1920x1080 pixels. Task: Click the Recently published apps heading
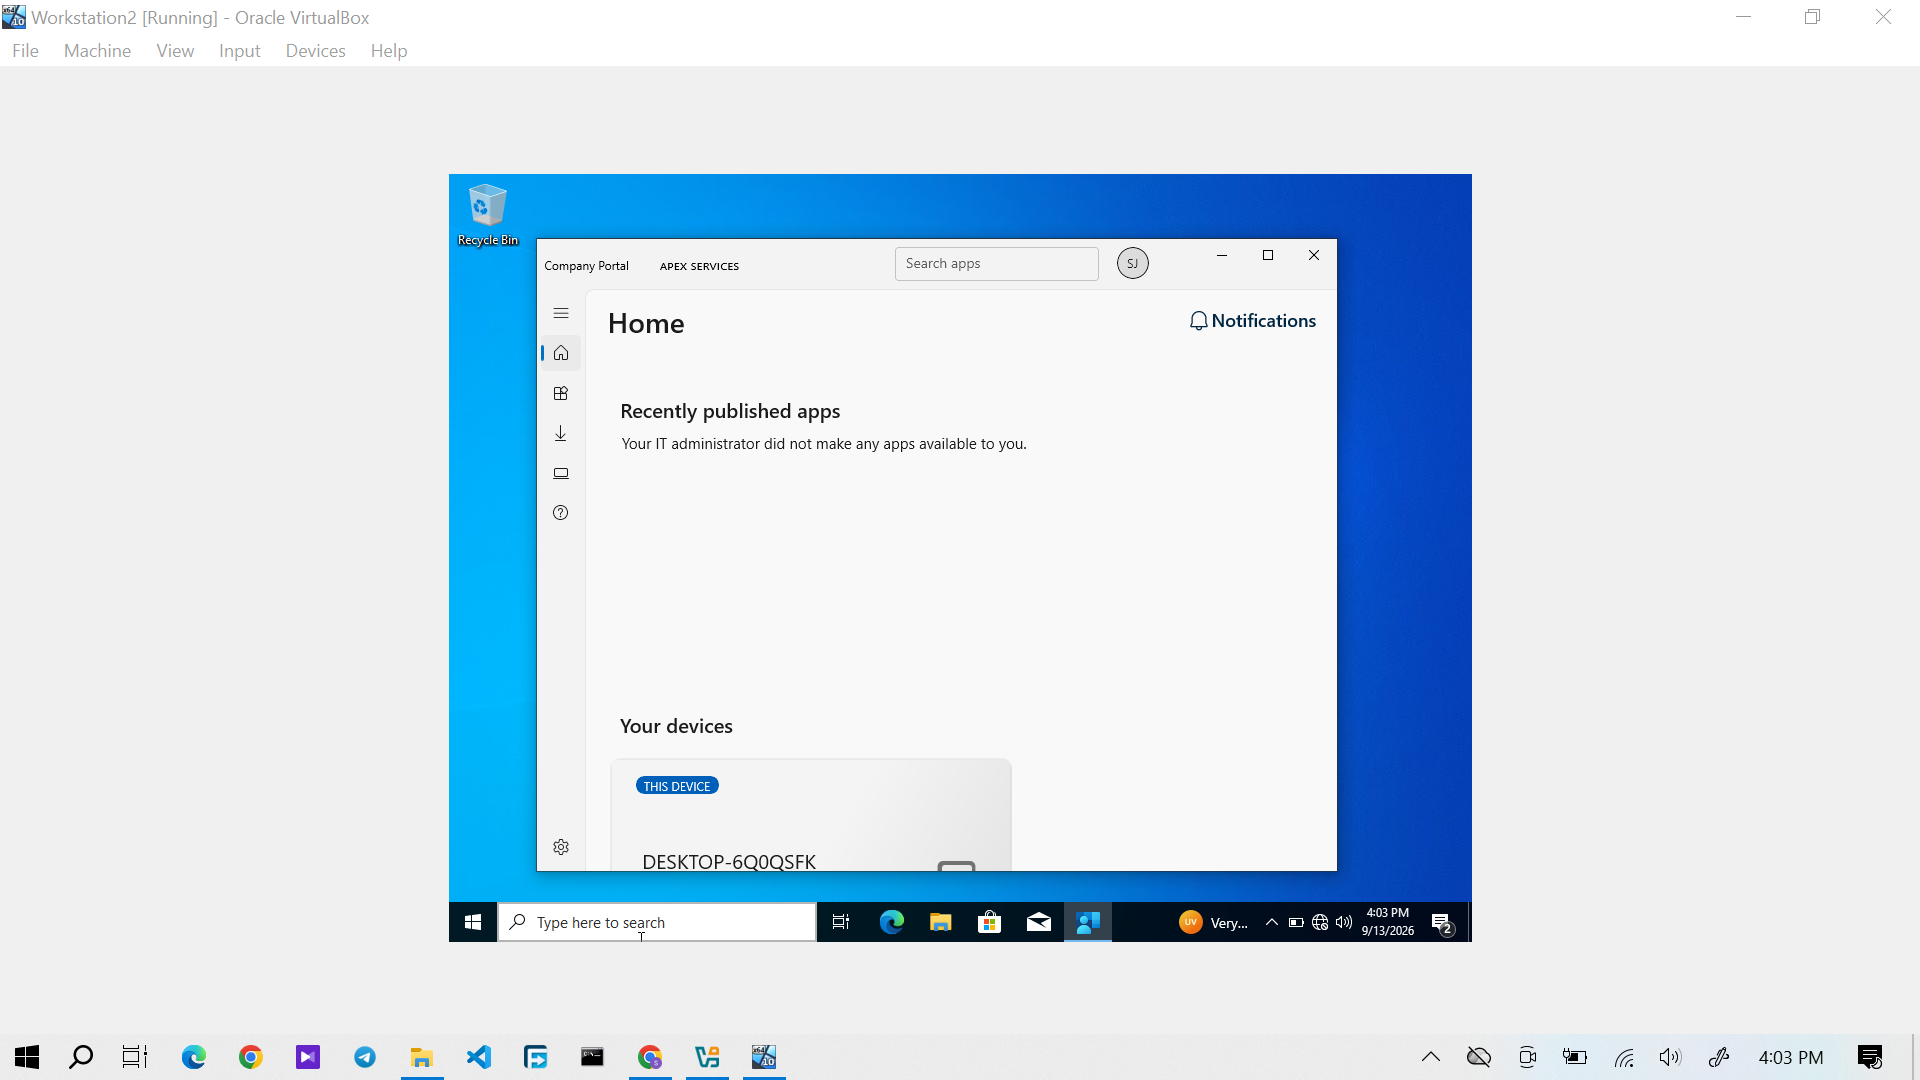[x=730, y=411]
